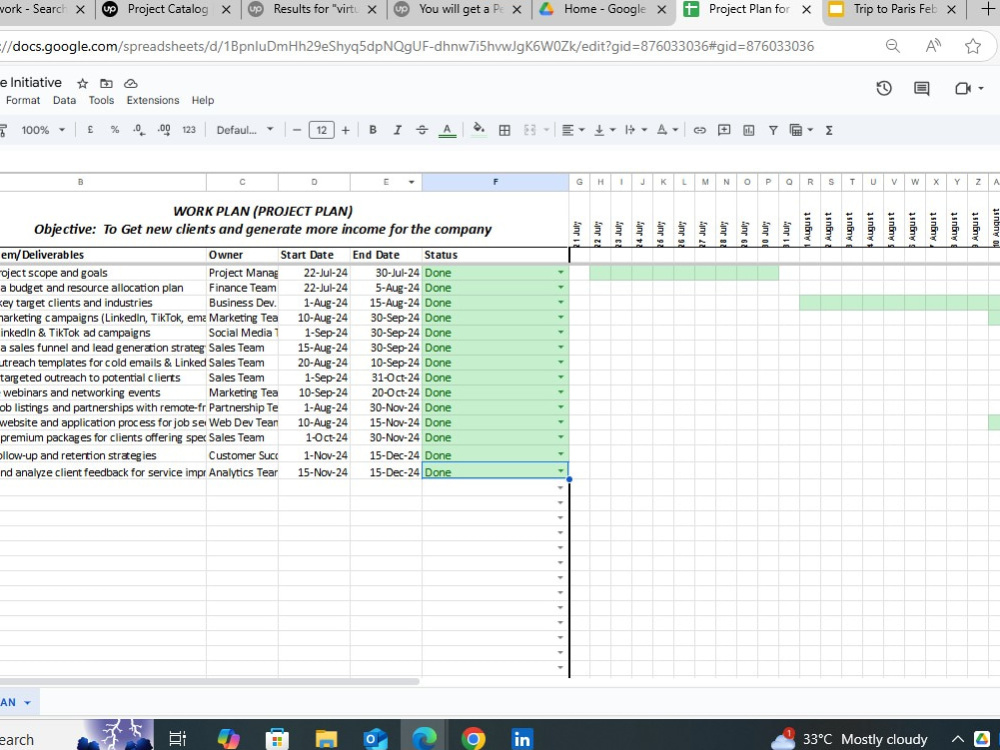The width and height of the screenshot is (1000, 750).
Task: Open fill color paint bucket
Action: (x=478, y=130)
